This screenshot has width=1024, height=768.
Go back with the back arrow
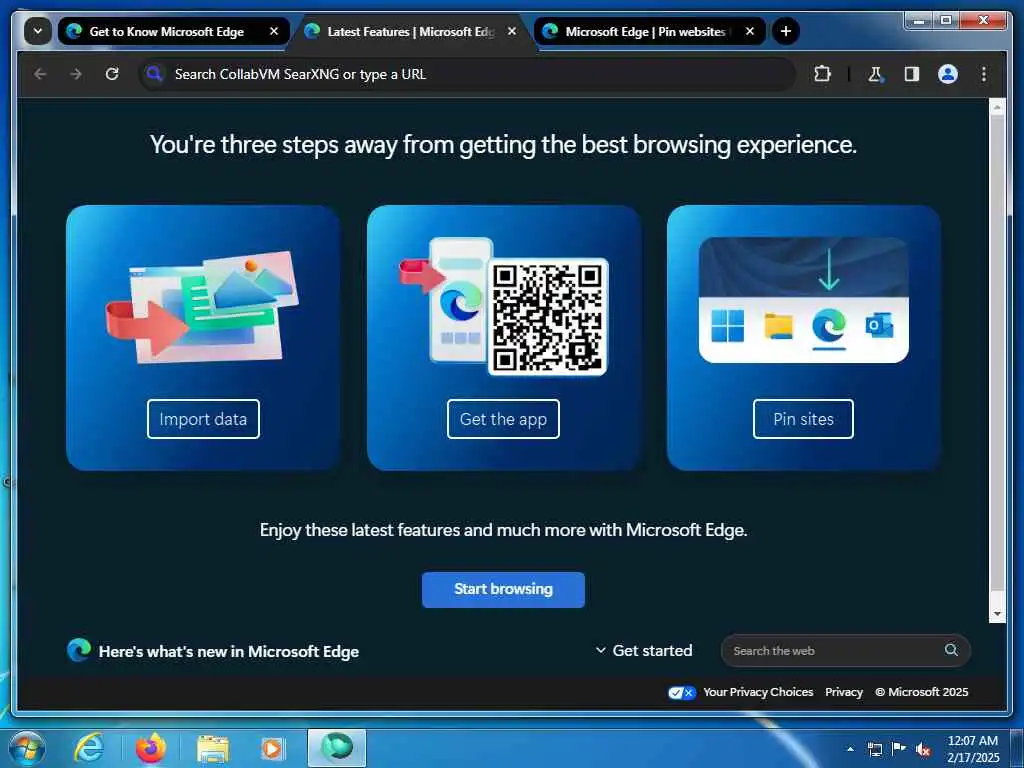pos(40,74)
